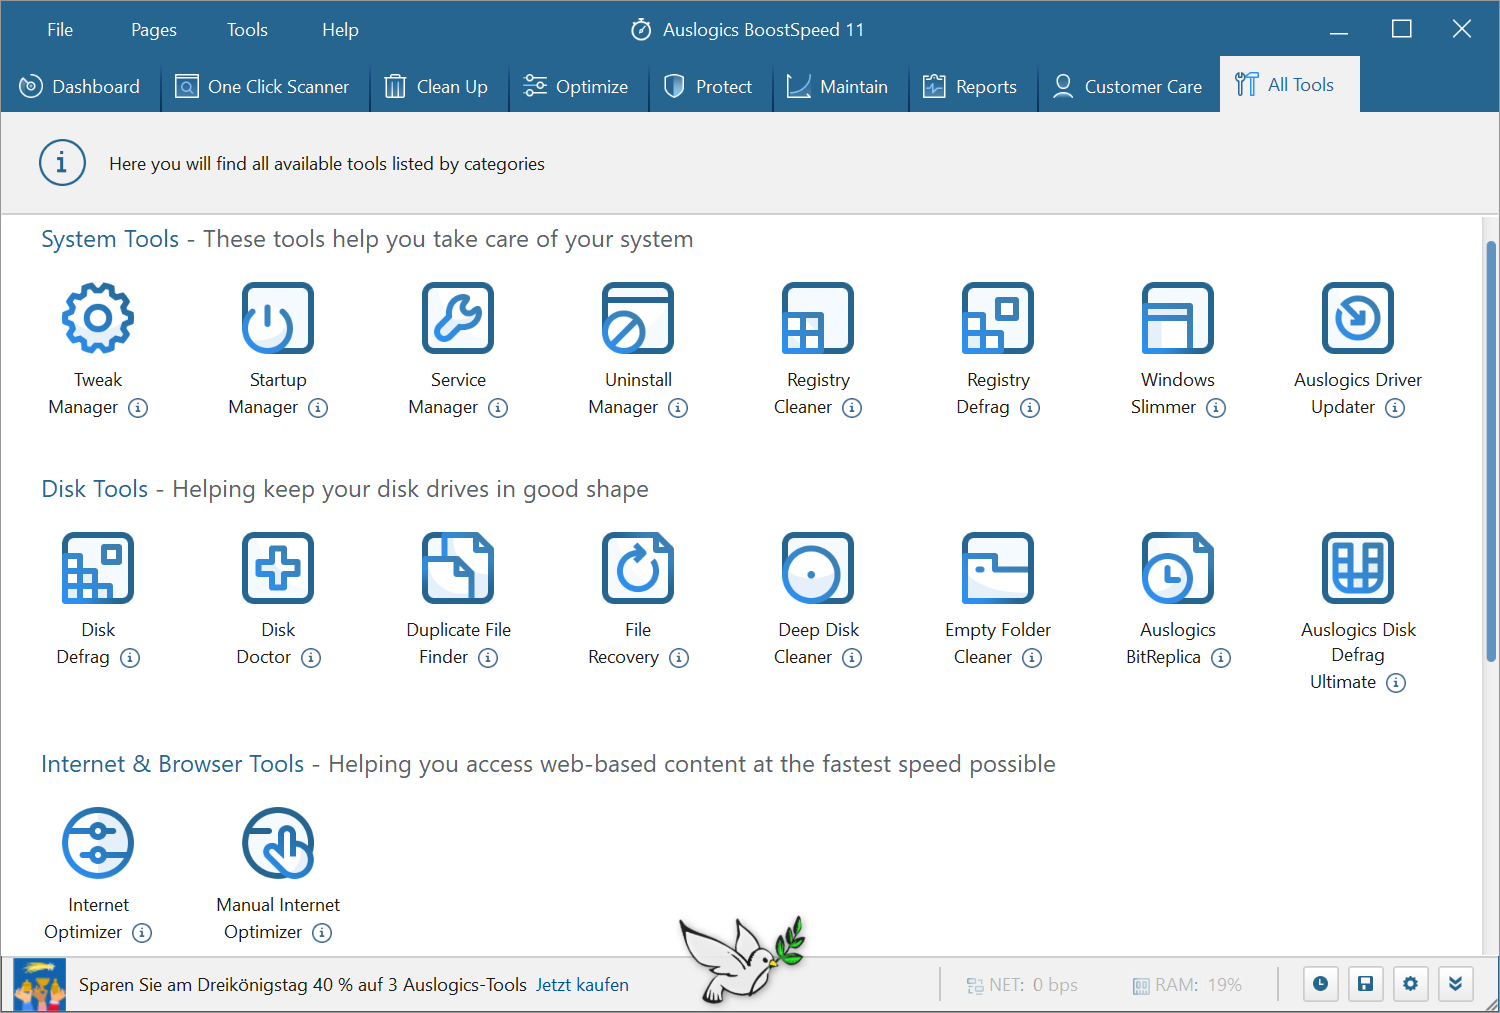Select the All Tools tab
Viewport: 1500px width, 1013px height.
(x=1290, y=85)
